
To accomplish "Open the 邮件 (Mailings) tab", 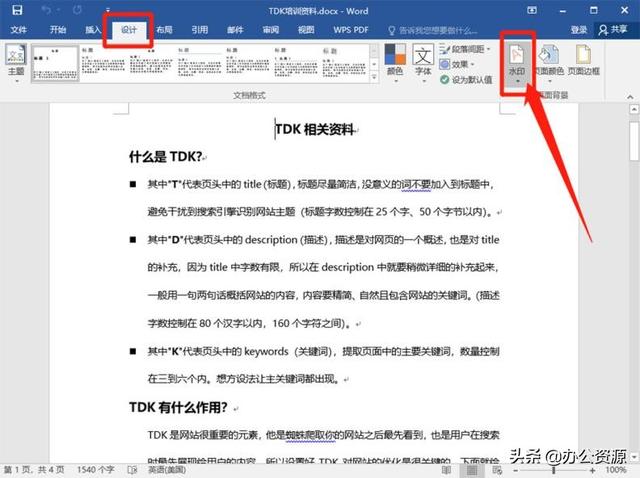I will coord(235,30).
